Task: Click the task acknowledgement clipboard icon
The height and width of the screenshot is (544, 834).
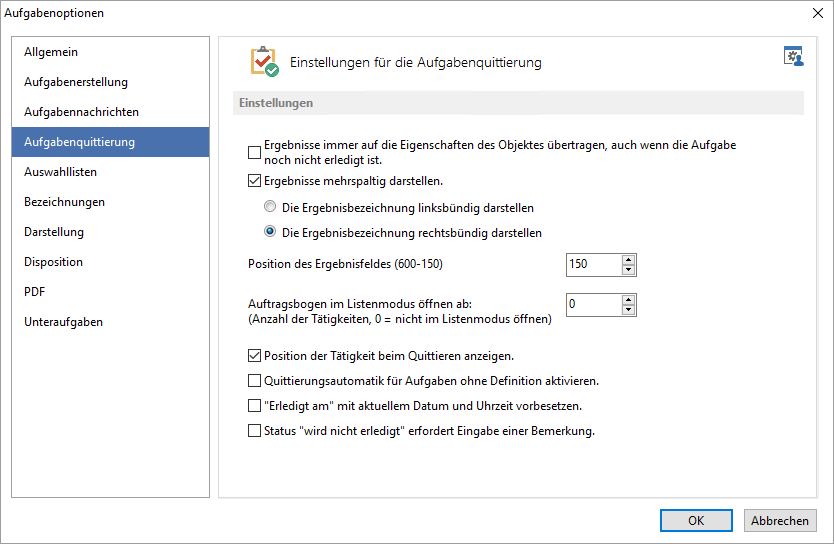Action: pyautogui.click(x=265, y=62)
